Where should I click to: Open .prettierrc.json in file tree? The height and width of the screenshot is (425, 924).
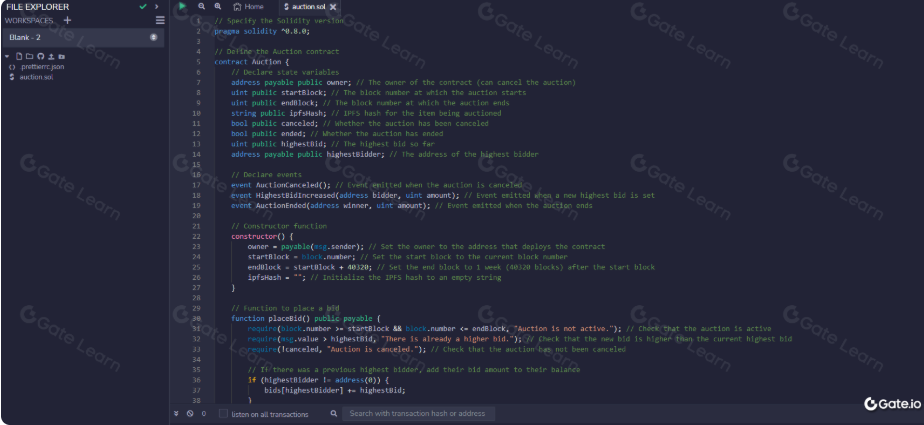coord(42,66)
